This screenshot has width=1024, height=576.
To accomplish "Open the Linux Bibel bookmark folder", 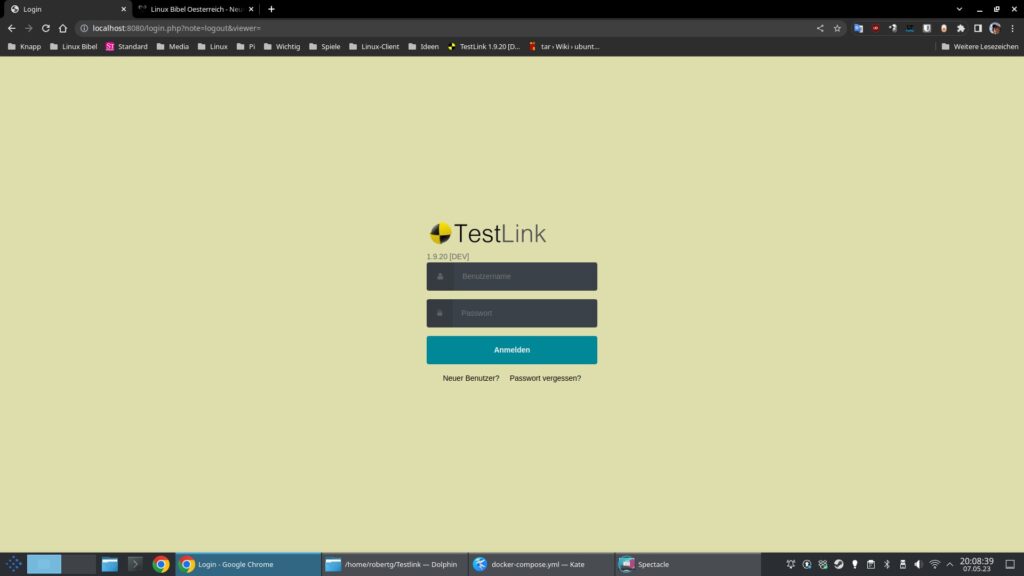I will tap(73, 46).
